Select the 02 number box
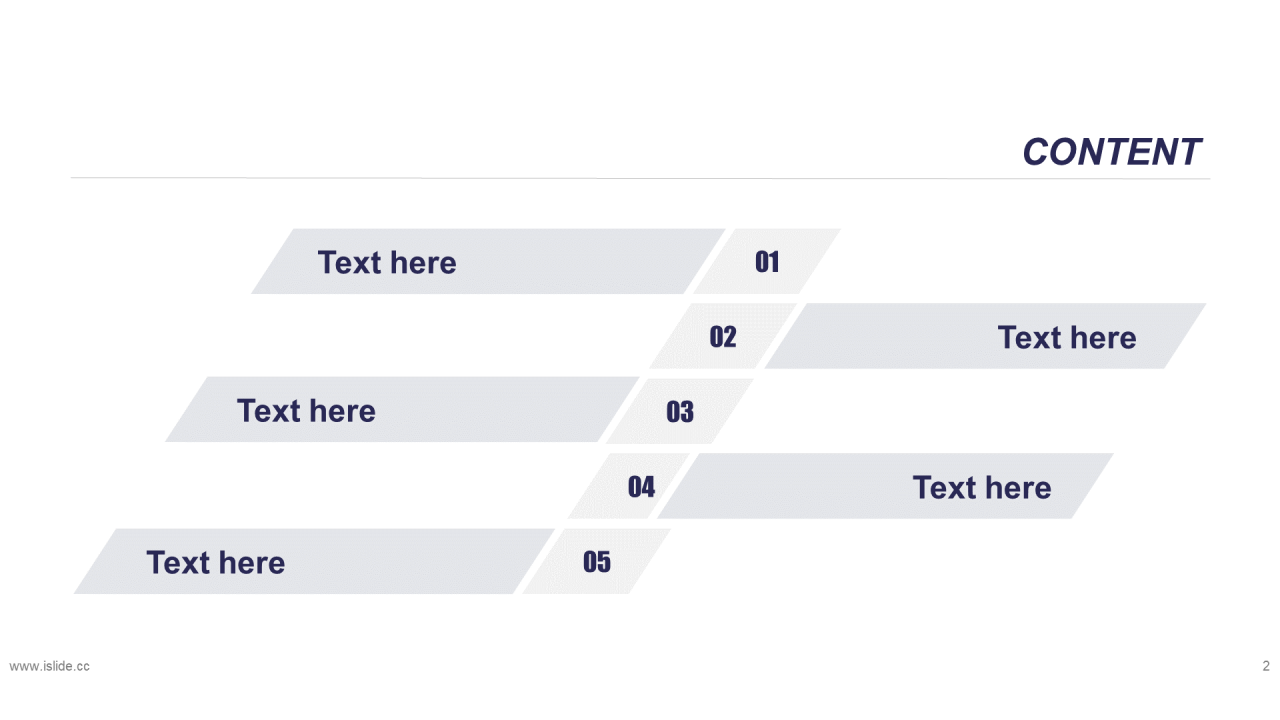The height and width of the screenshot is (720, 1280). click(x=723, y=336)
